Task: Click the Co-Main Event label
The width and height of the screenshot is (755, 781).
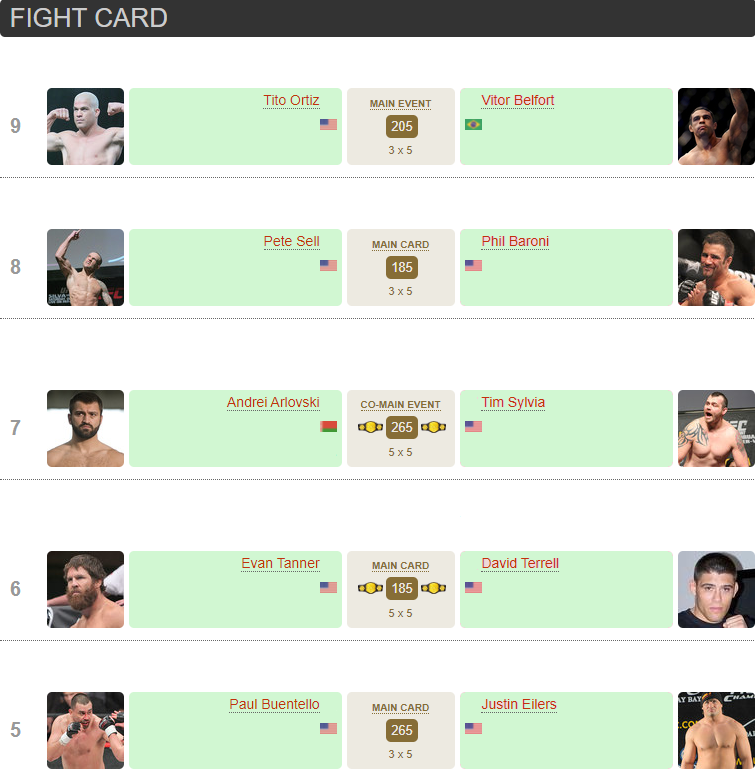Action: click(x=400, y=405)
